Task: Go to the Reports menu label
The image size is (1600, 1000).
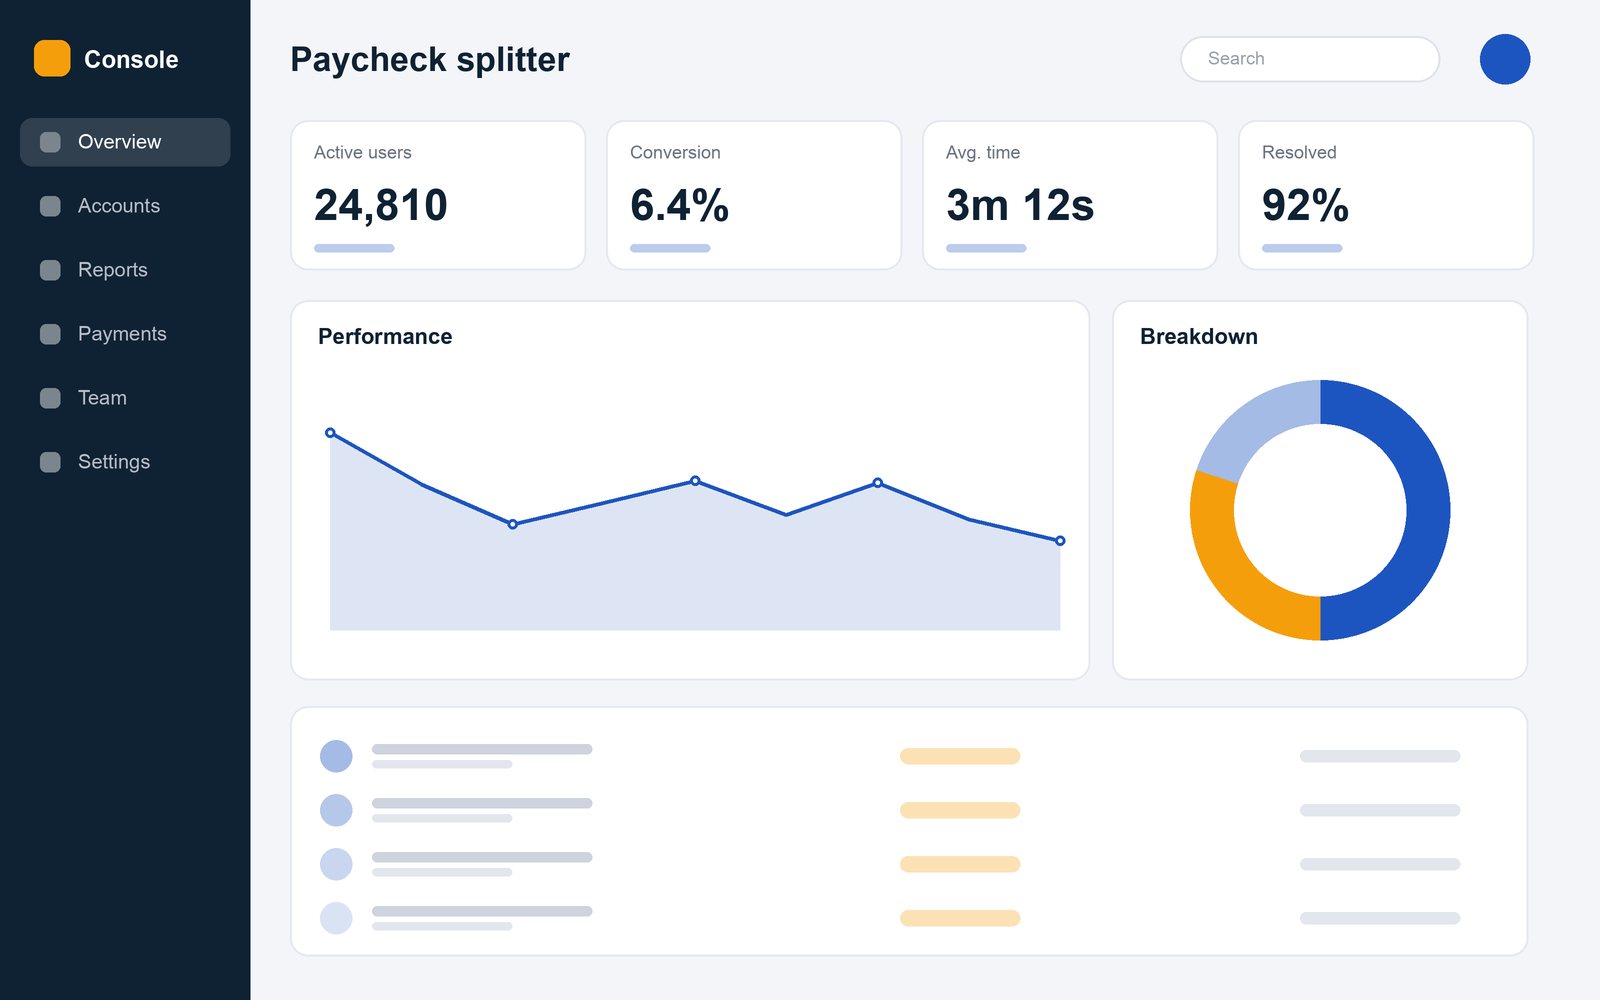Action: pos(113,270)
